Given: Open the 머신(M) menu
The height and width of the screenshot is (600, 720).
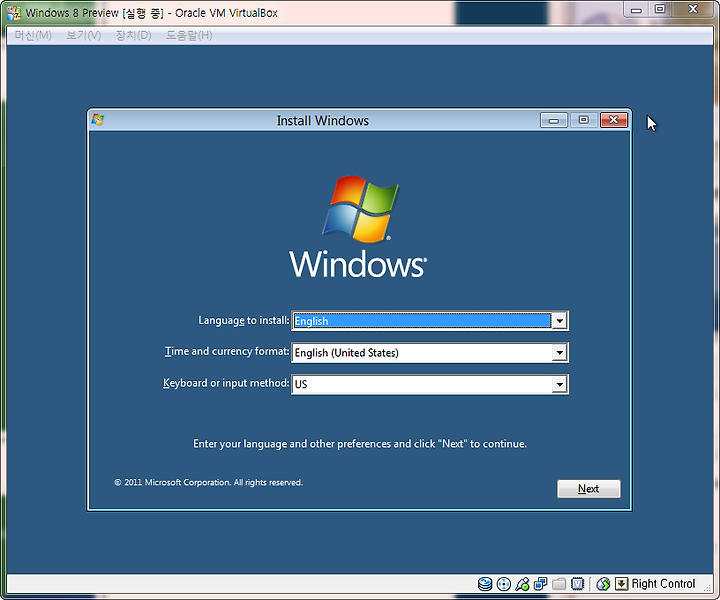Looking at the screenshot, I should (x=33, y=35).
